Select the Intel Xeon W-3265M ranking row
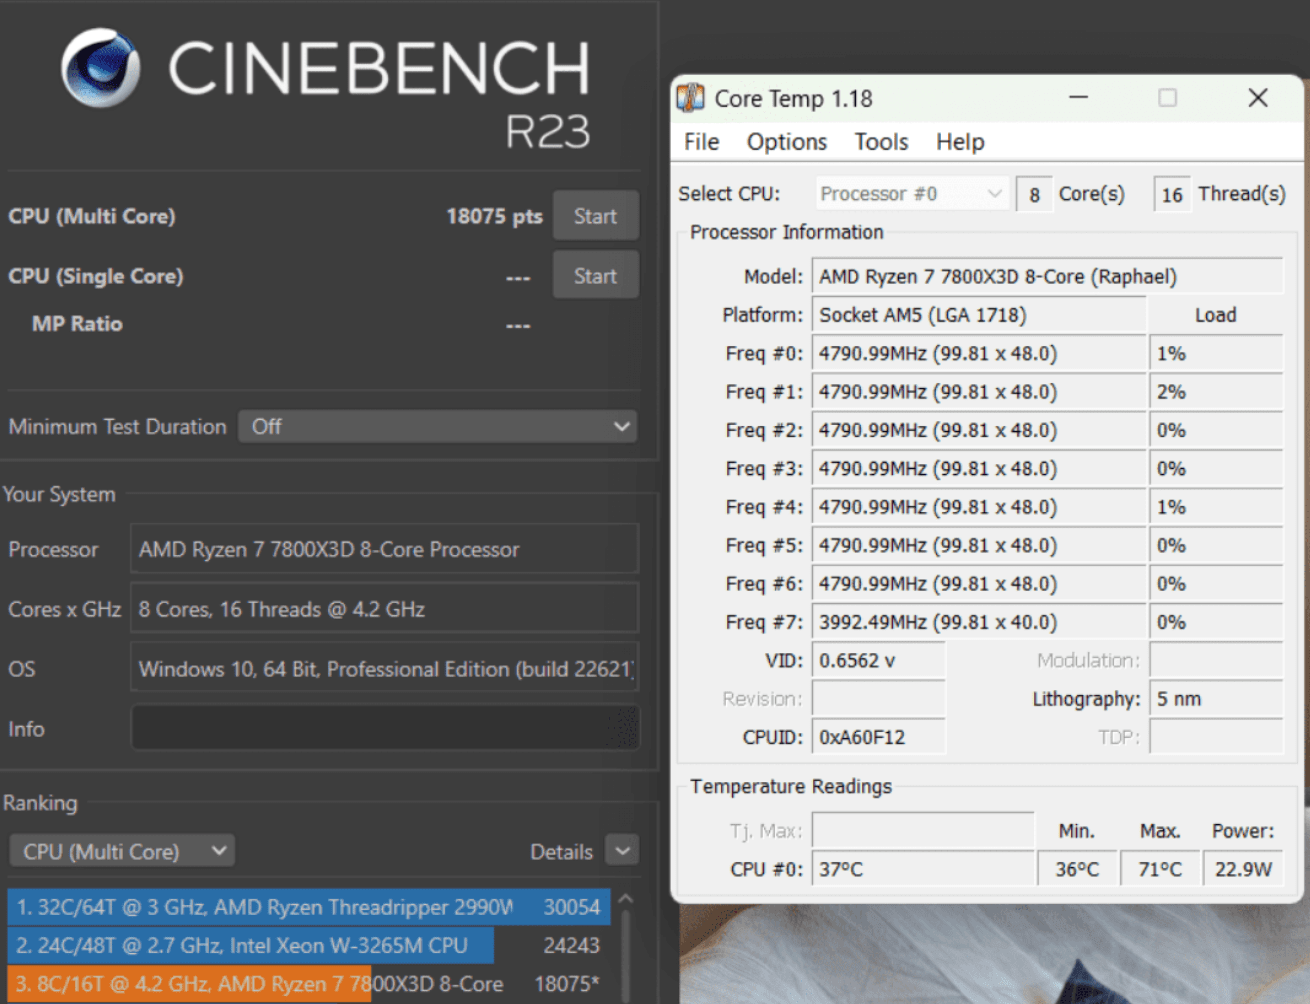Image resolution: width=1310 pixels, height=1004 pixels. (308, 945)
